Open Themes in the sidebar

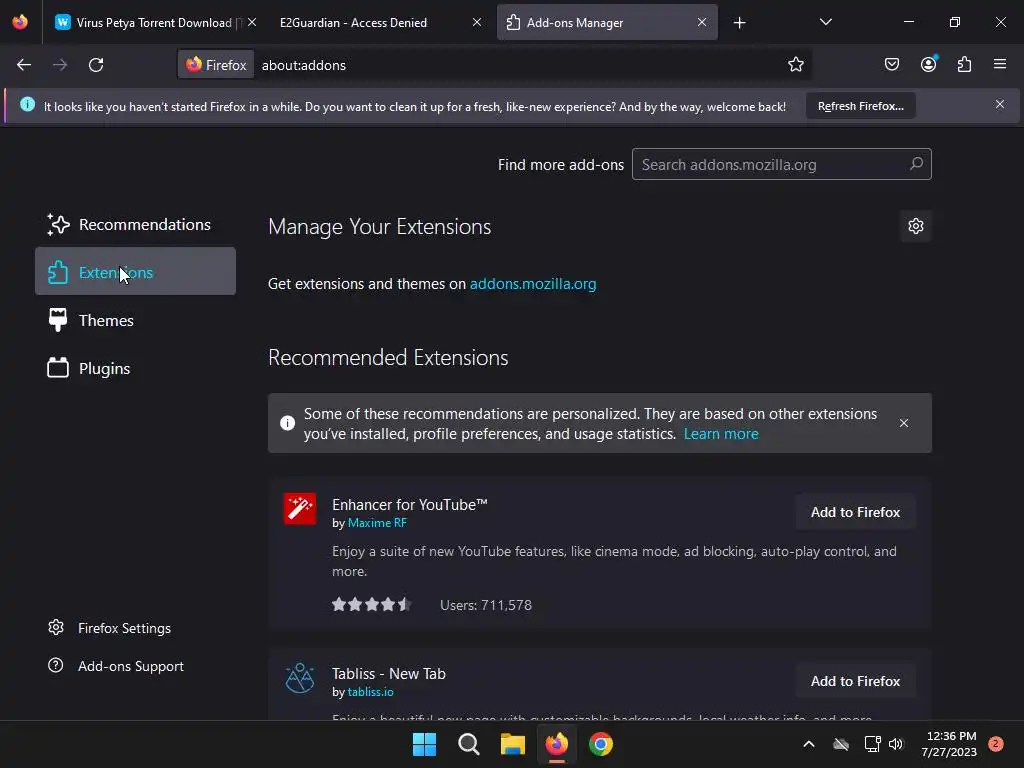click(135, 320)
